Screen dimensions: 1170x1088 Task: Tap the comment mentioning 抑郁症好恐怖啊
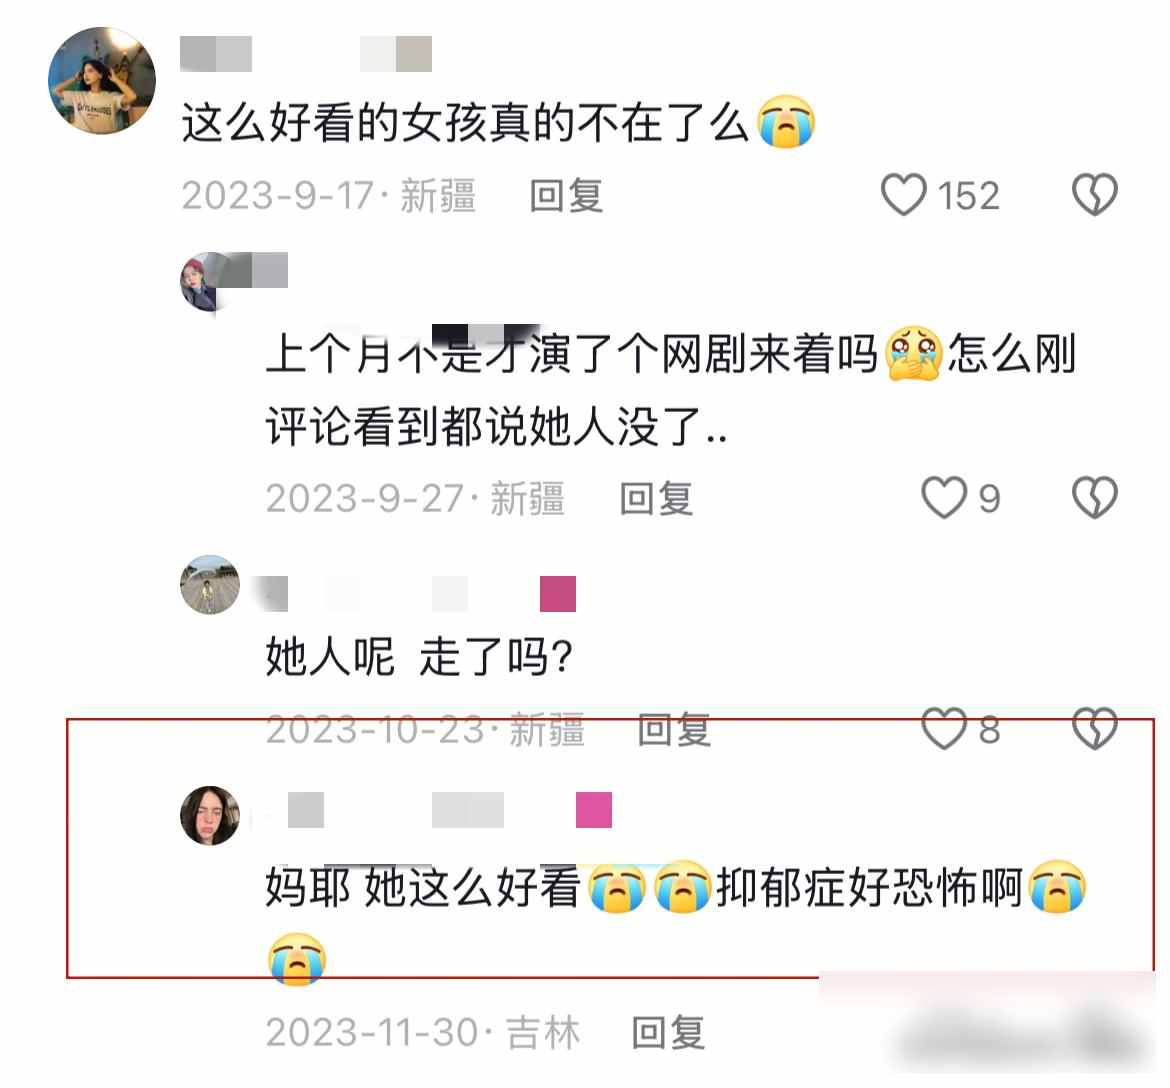click(x=676, y=922)
